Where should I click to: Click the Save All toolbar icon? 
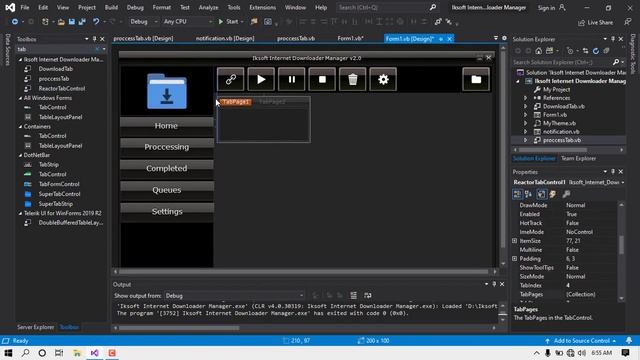tap(82, 22)
